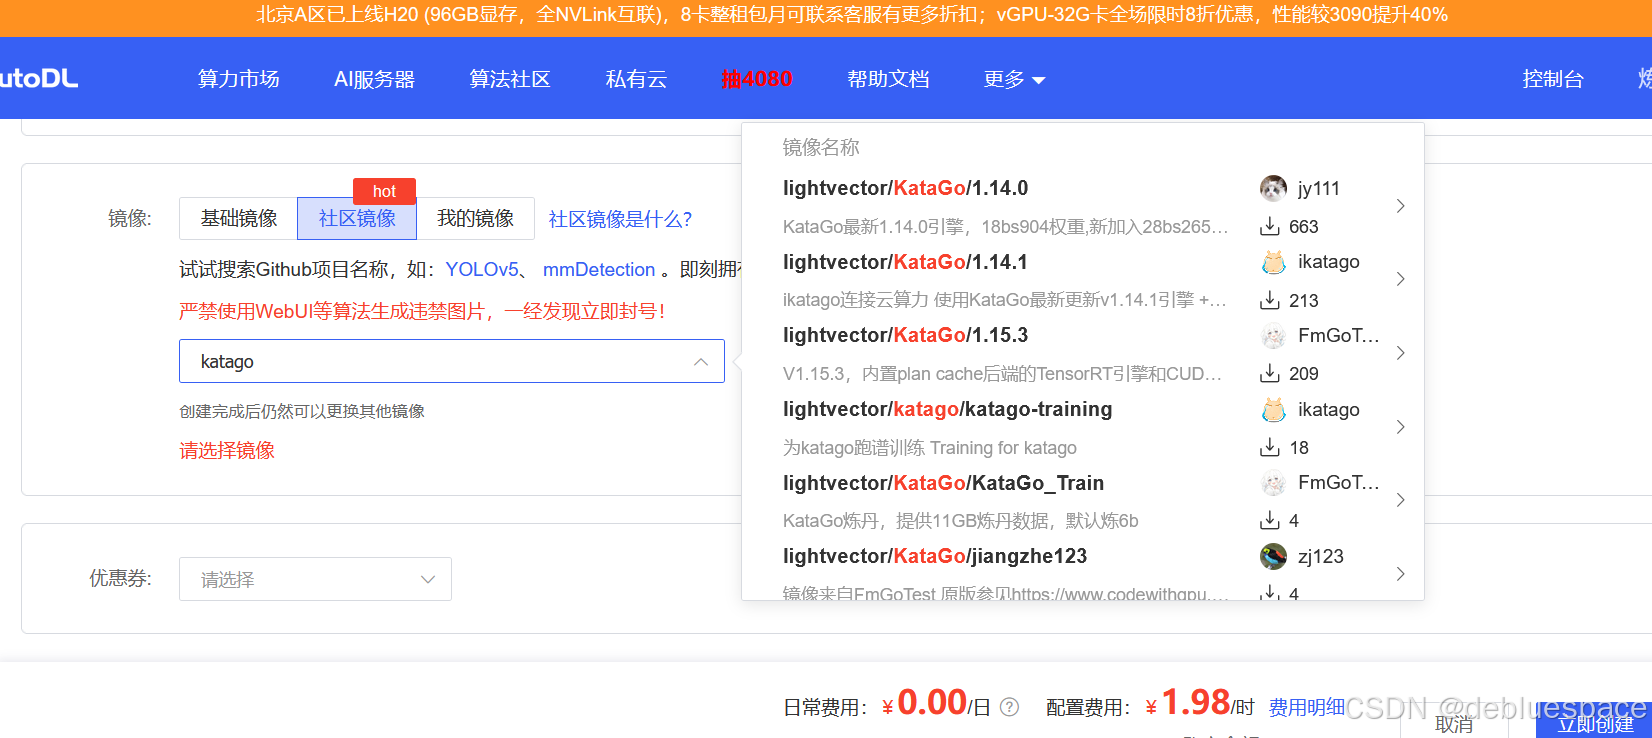Open AI服务器 in the navigation bar
This screenshot has height=738, width=1652.
[374, 79]
